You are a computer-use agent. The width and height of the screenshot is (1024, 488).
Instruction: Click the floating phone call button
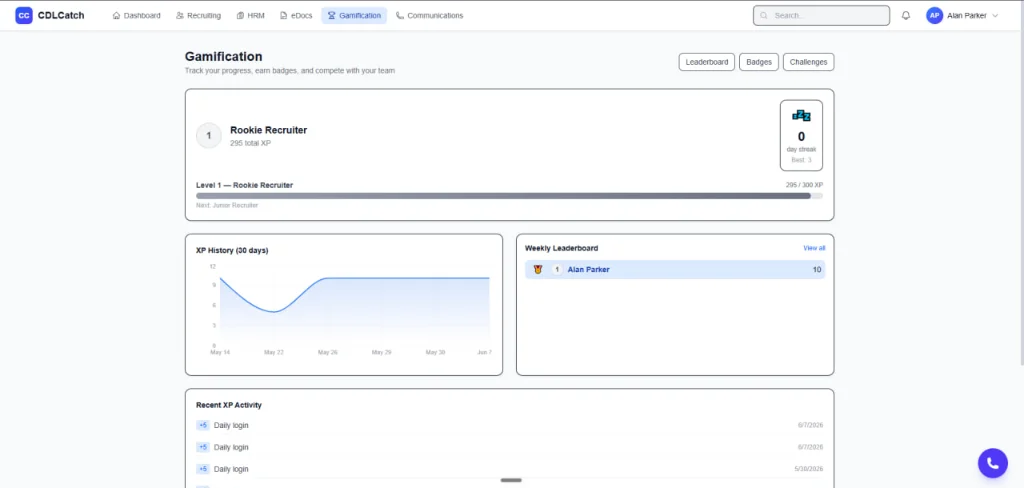(x=993, y=463)
